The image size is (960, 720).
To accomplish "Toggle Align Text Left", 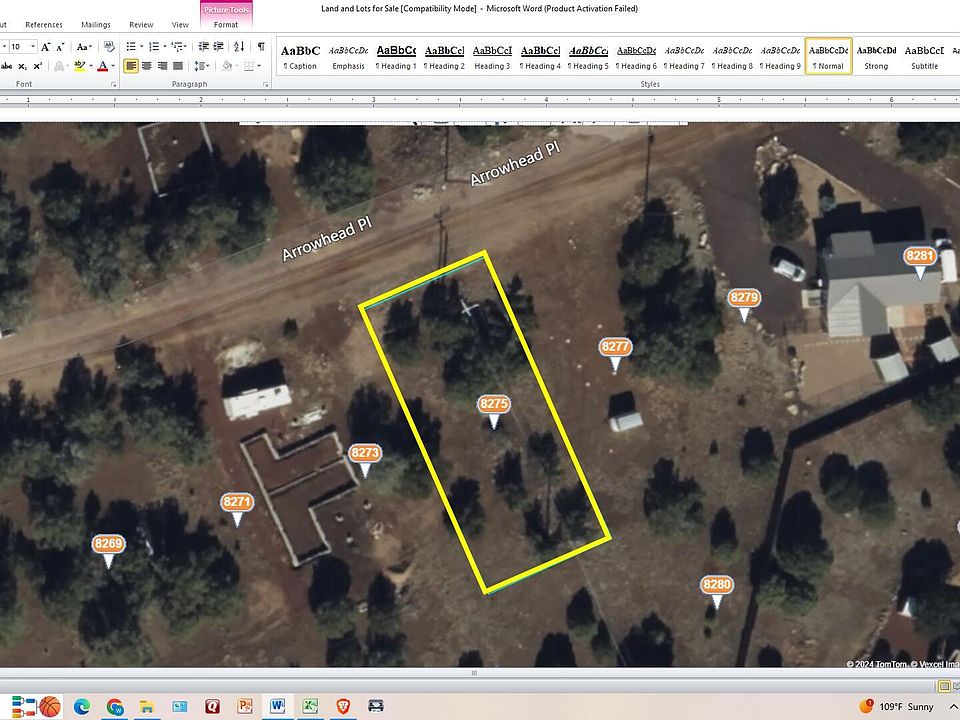I will (x=130, y=66).
